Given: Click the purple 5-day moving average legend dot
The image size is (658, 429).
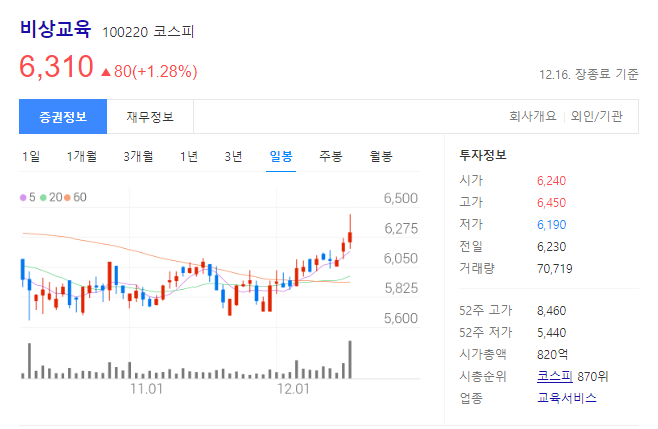Looking at the screenshot, I should [23, 197].
